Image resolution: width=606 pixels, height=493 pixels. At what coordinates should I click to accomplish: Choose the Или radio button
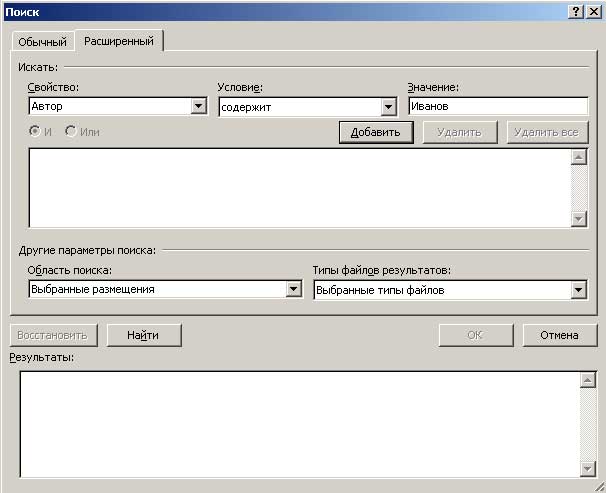coord(71,132)
